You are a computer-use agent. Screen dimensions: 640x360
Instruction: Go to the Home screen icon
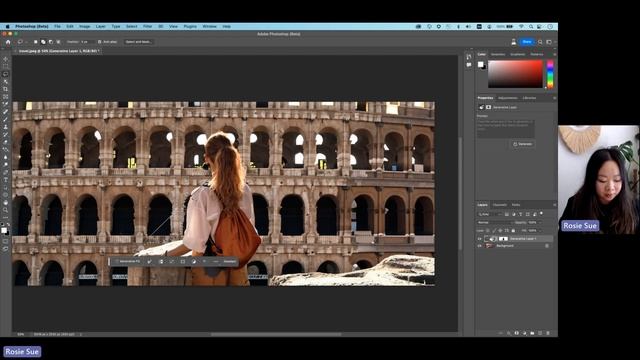pyautogui.click(x=8, y=42)
